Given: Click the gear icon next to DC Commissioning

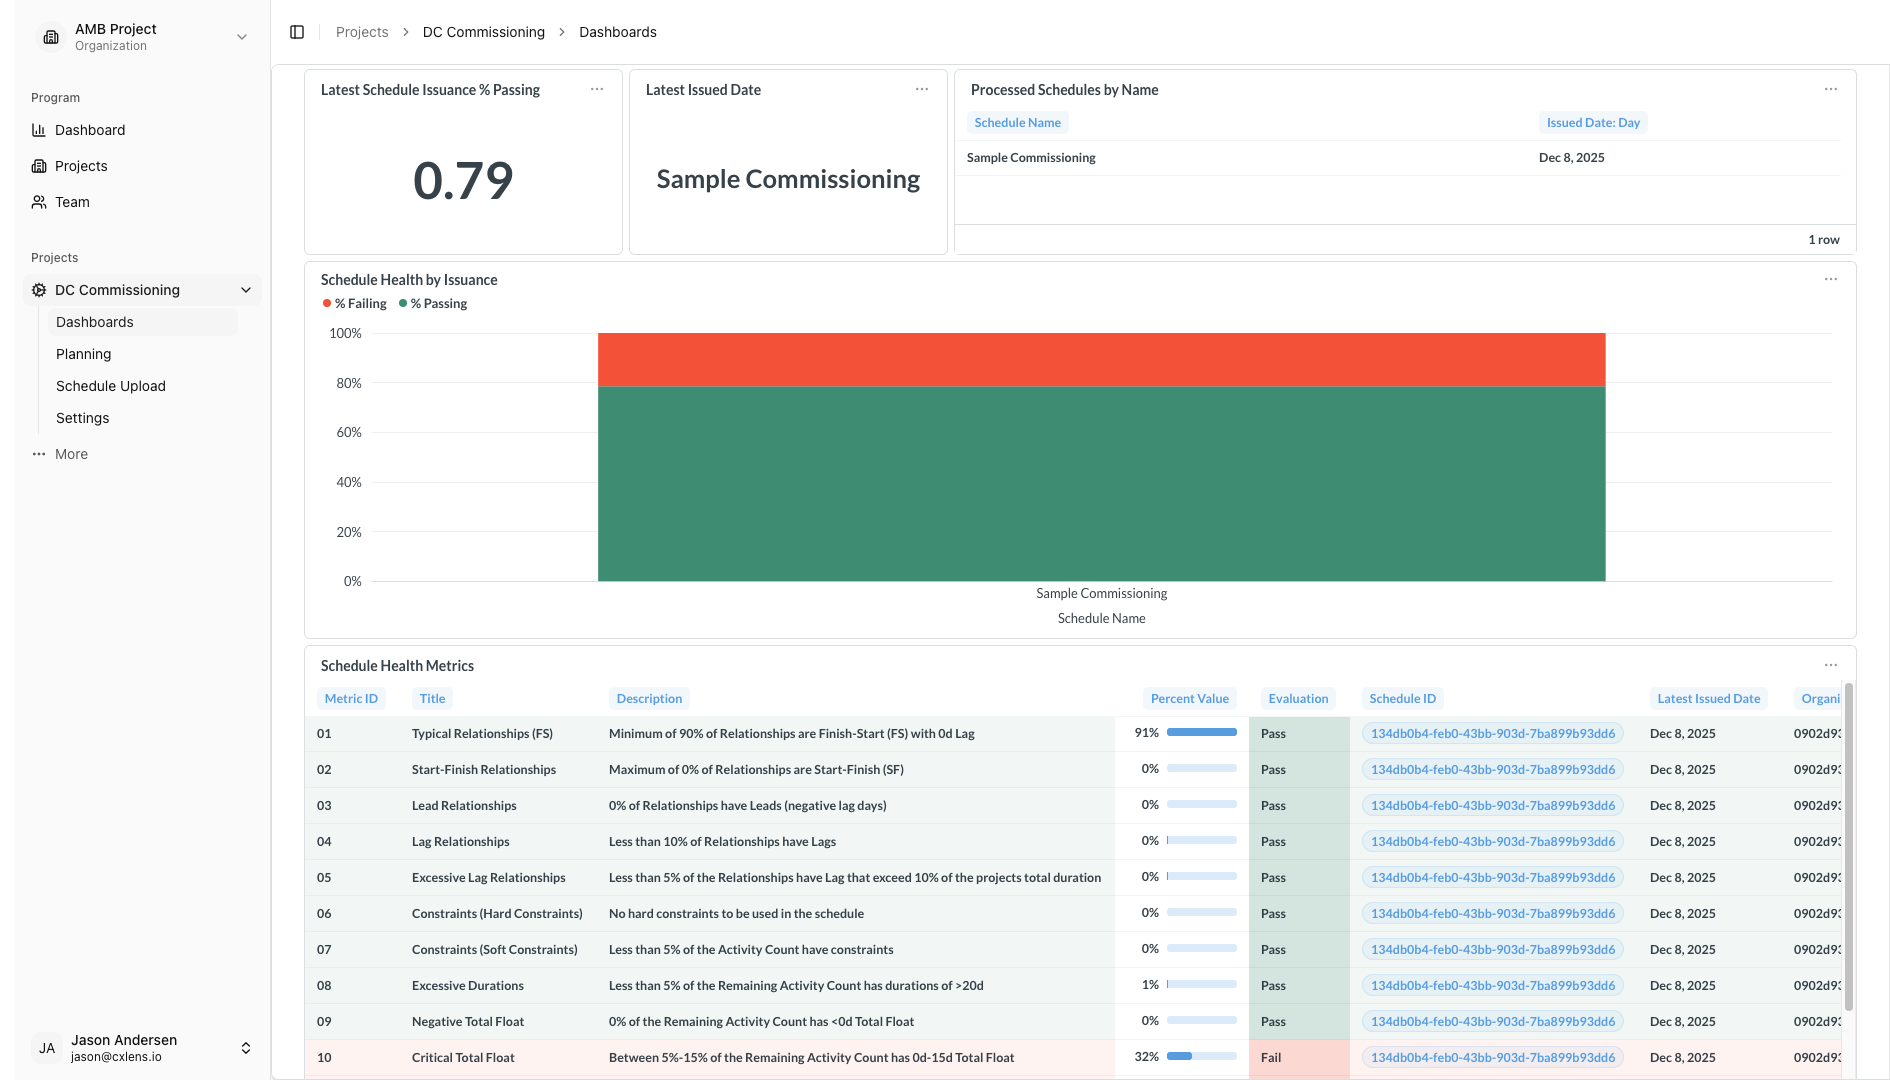Looking at the screenshot, I should [38, 290].
